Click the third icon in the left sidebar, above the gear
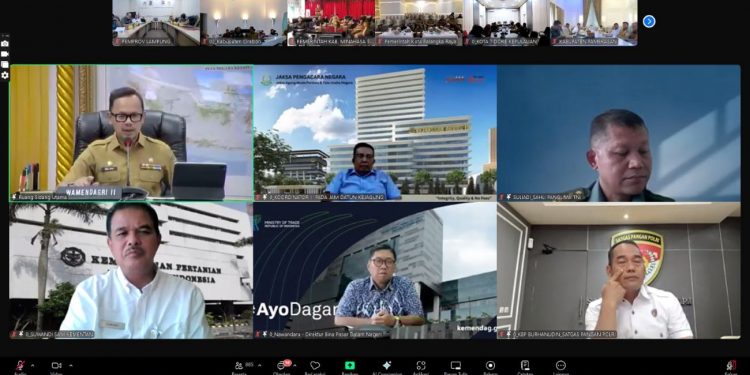This screenshot has width=750, height=375. [x=5, y=65]
